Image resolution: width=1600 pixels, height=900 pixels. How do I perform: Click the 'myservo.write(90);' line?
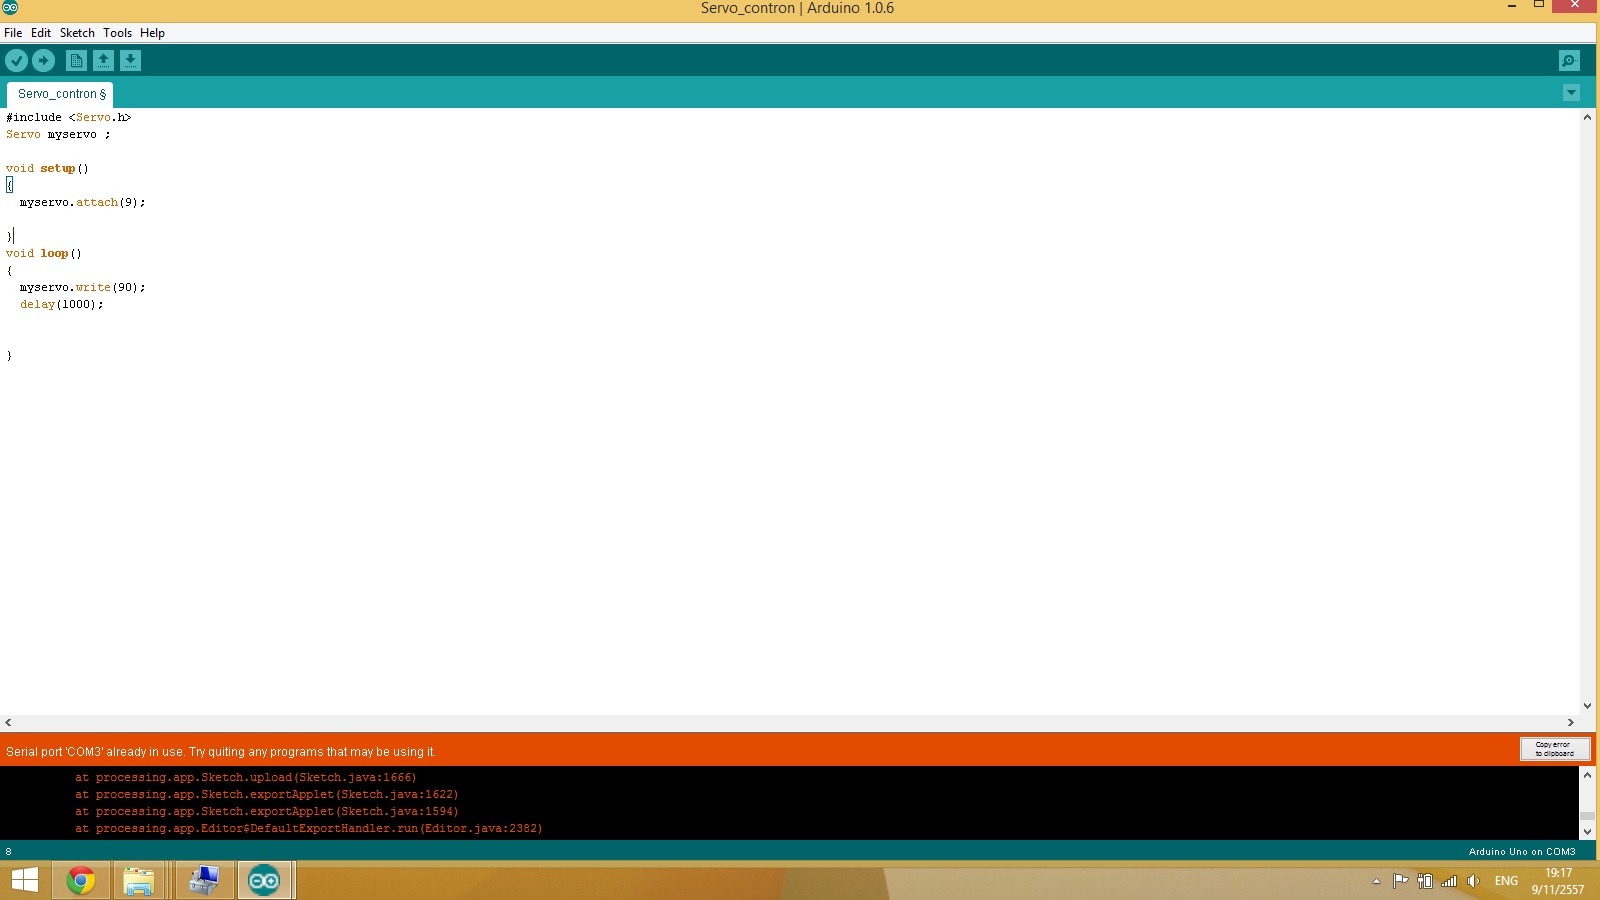[82, 287]
